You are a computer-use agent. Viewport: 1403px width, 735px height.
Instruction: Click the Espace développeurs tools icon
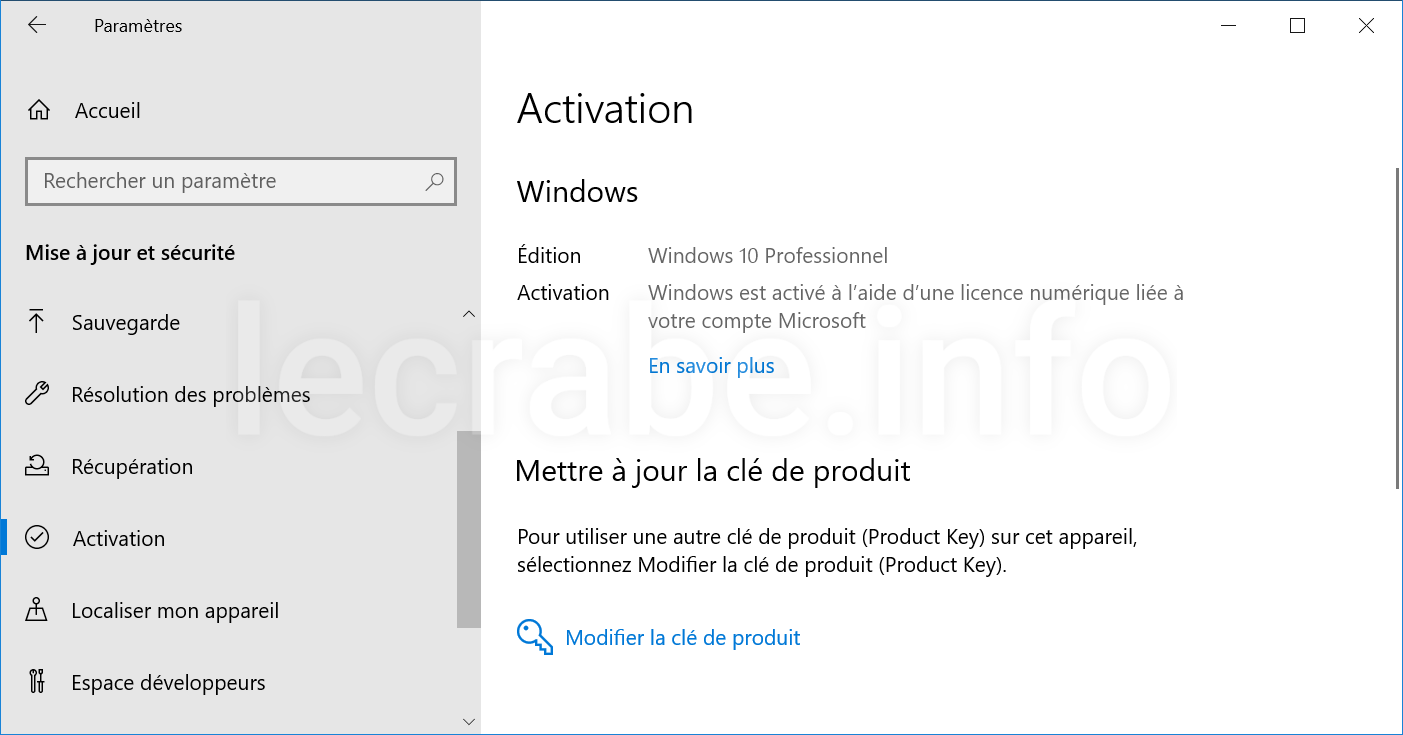coord(37,682)
